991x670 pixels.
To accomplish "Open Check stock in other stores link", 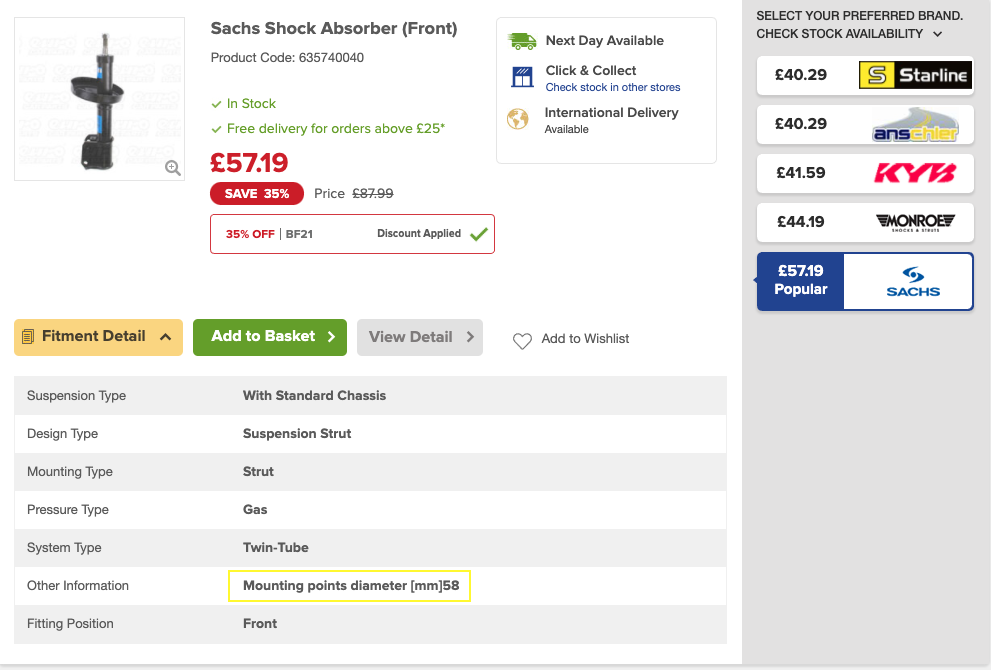I will point(612,87).
